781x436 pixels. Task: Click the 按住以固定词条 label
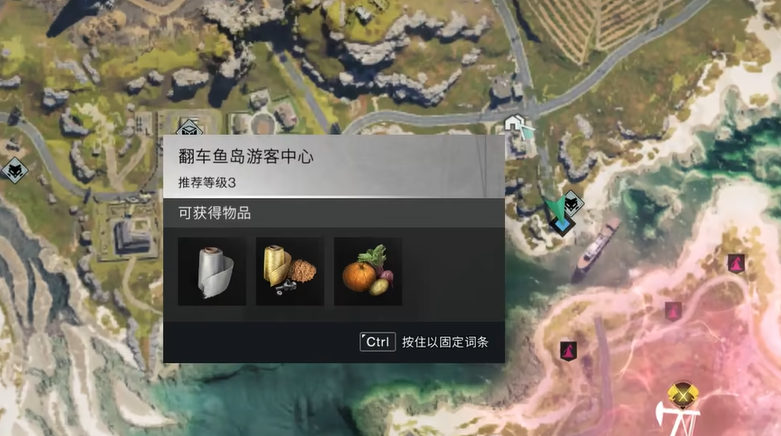click(445, 342)
